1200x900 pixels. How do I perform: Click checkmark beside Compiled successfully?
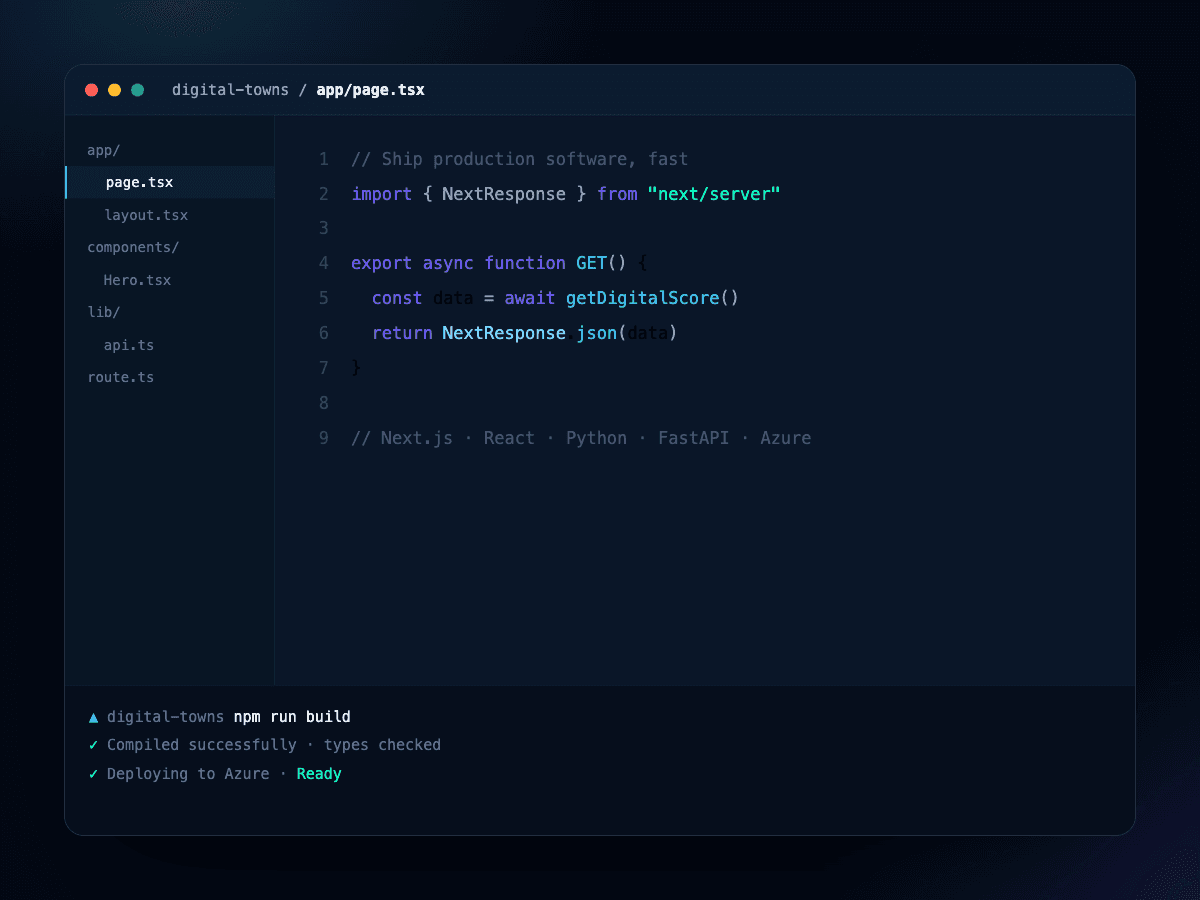(93, 745)
